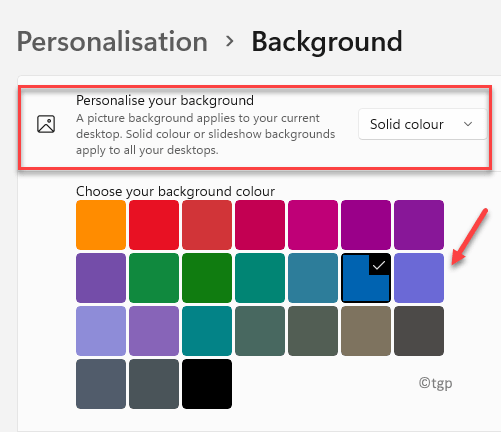
Task: Click the Personalise your background row
Action: point(255,127)
